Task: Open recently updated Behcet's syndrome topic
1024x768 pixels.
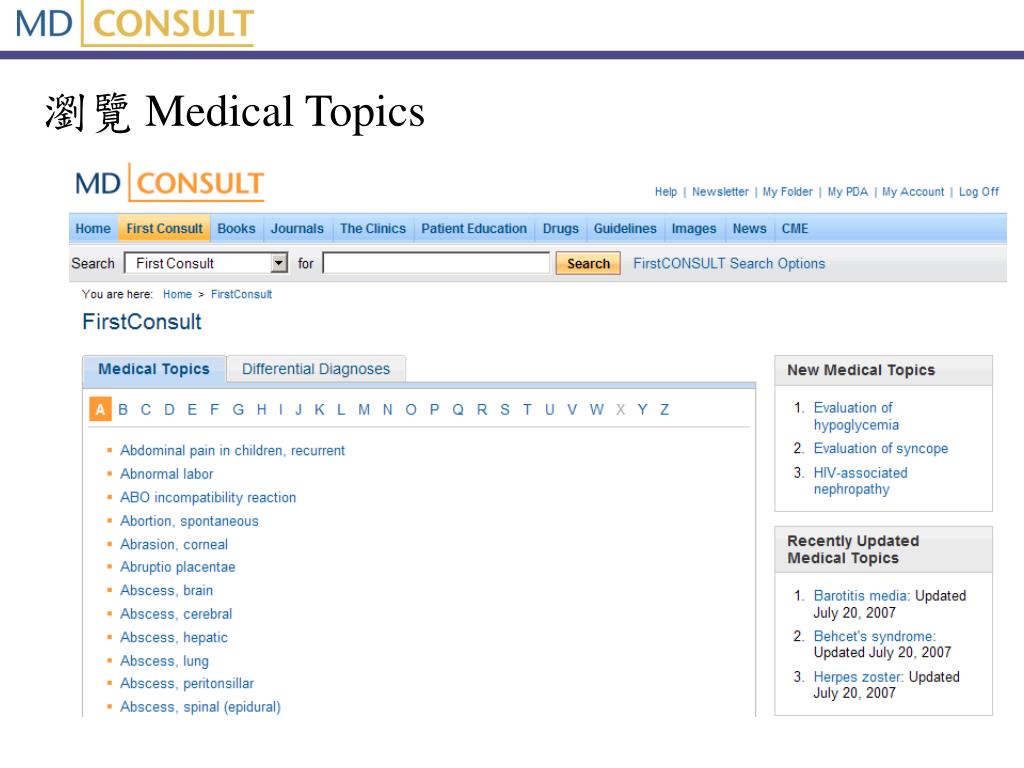Action: (x=874, y=636)
